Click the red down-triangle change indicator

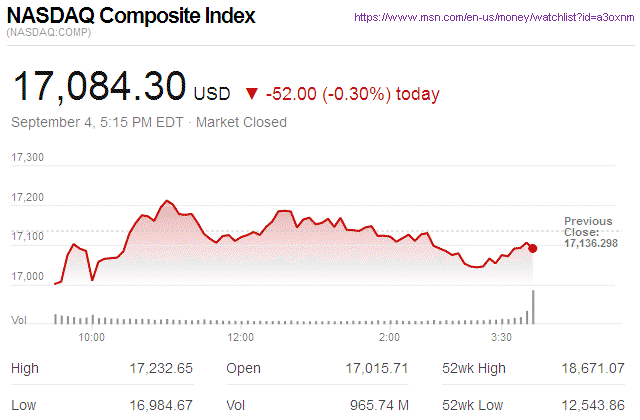[x=252, y=94]
